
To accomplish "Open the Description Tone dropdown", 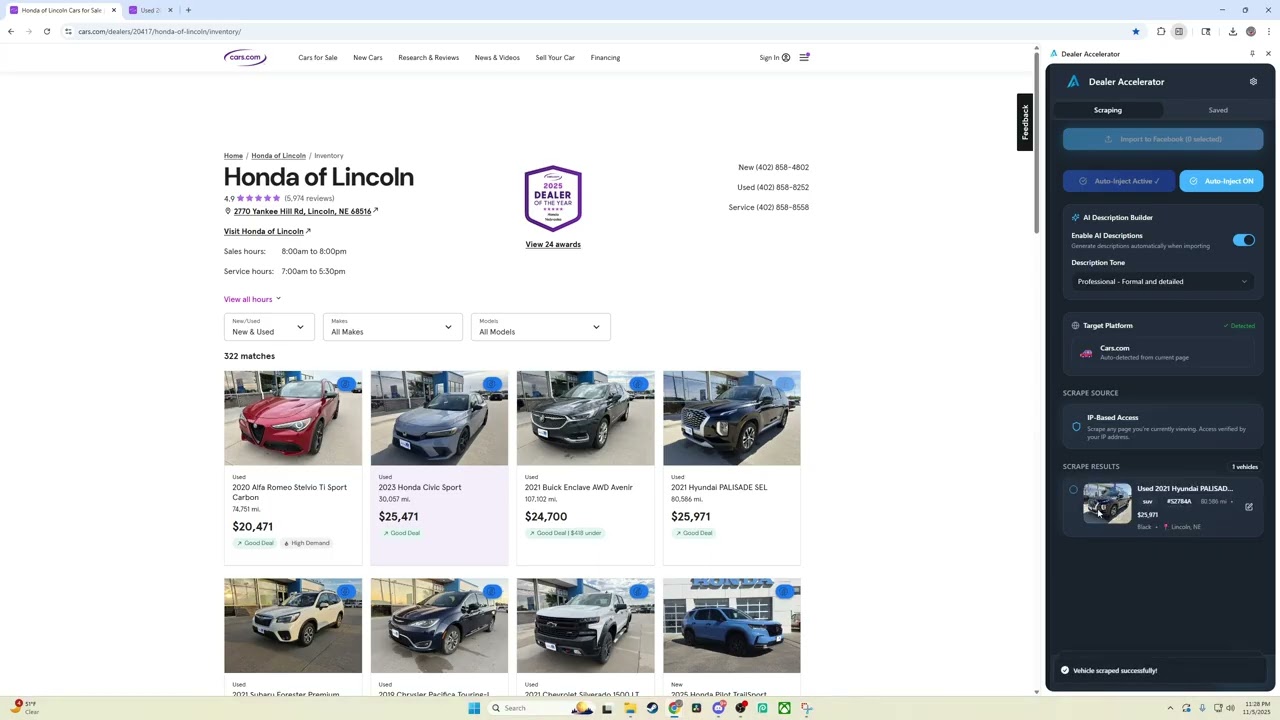I will click(x=1162, y=281).
